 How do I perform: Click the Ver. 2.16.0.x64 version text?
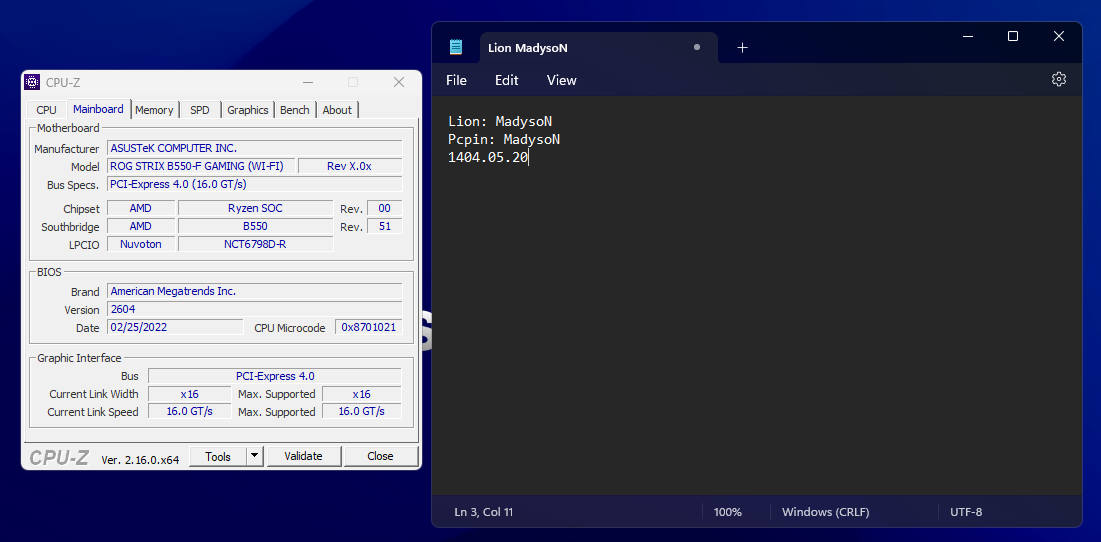tap(140, 460)
